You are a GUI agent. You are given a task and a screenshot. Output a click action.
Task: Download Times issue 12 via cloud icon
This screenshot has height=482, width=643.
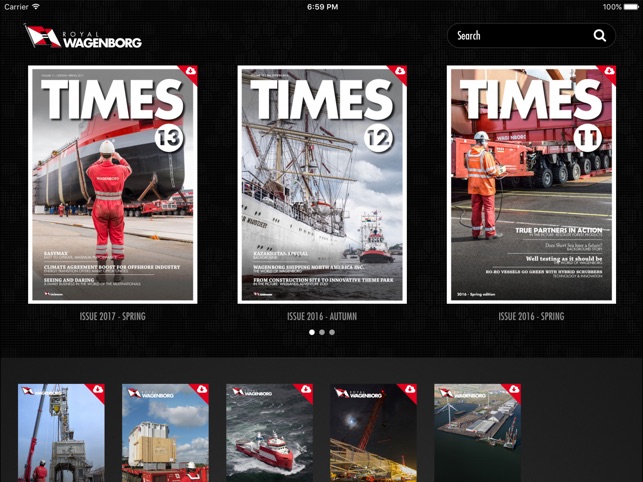400,71
